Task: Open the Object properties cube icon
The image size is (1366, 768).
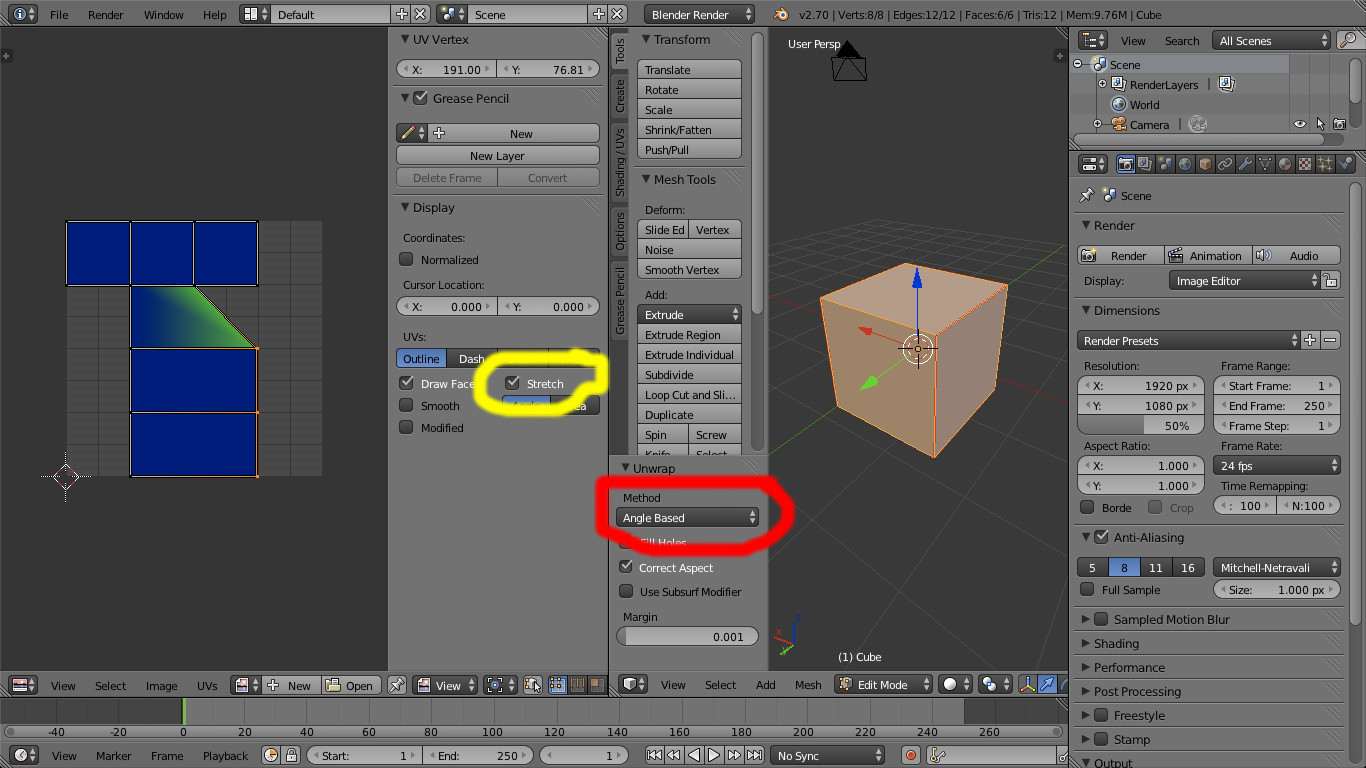Action: [x=1206, y=164]
